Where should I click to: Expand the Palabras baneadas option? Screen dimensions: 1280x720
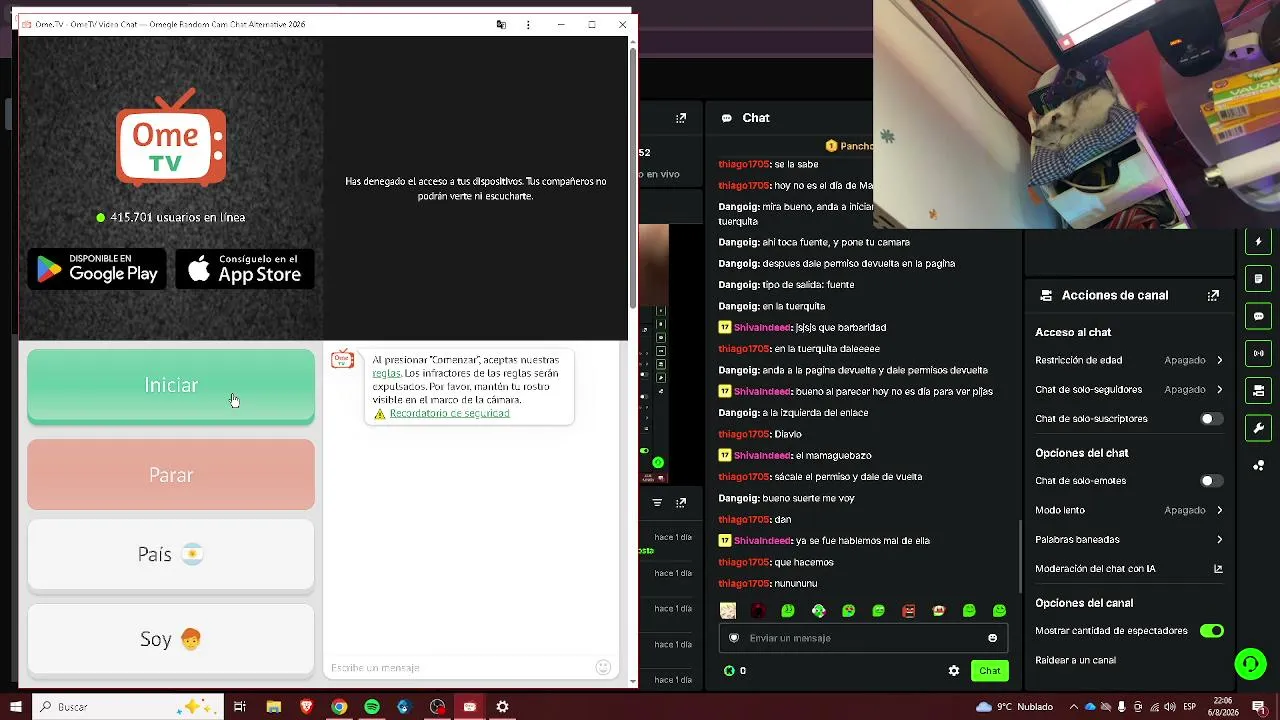(x=1129, y=540)
